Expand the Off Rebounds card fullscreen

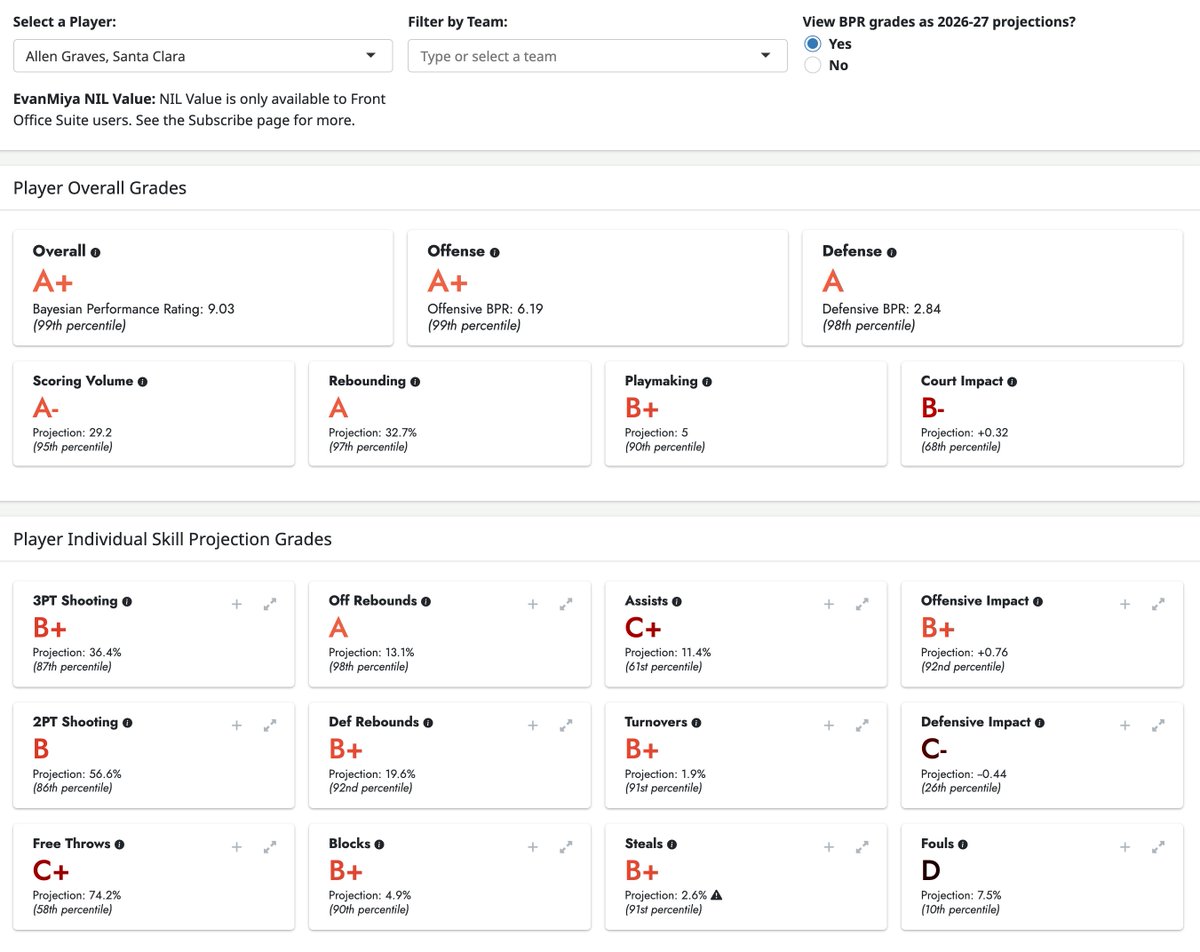coord(566,604)
